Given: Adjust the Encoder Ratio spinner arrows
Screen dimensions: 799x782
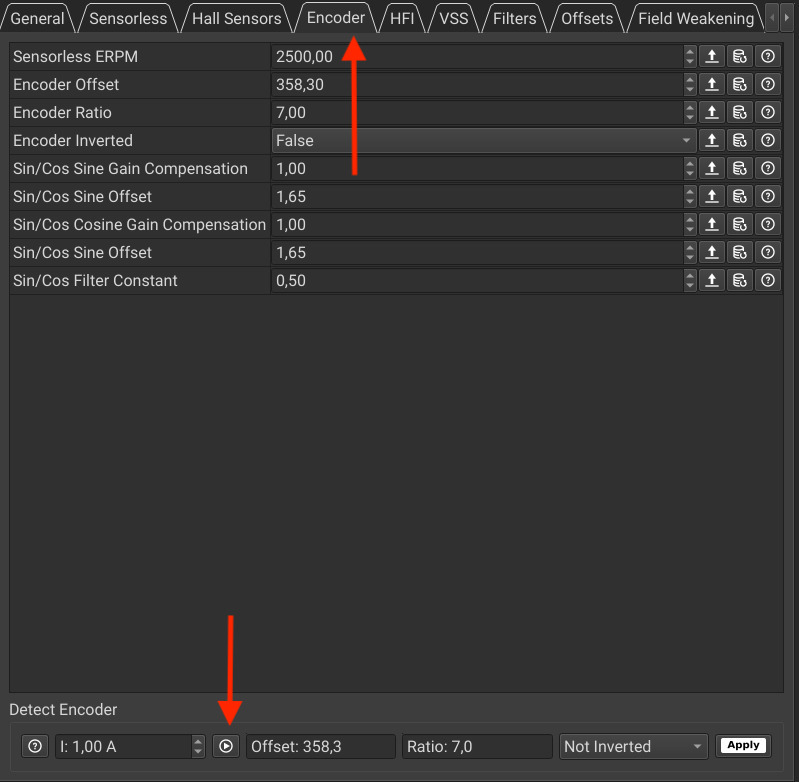Looking at the screenshot, I should [689, 113].
